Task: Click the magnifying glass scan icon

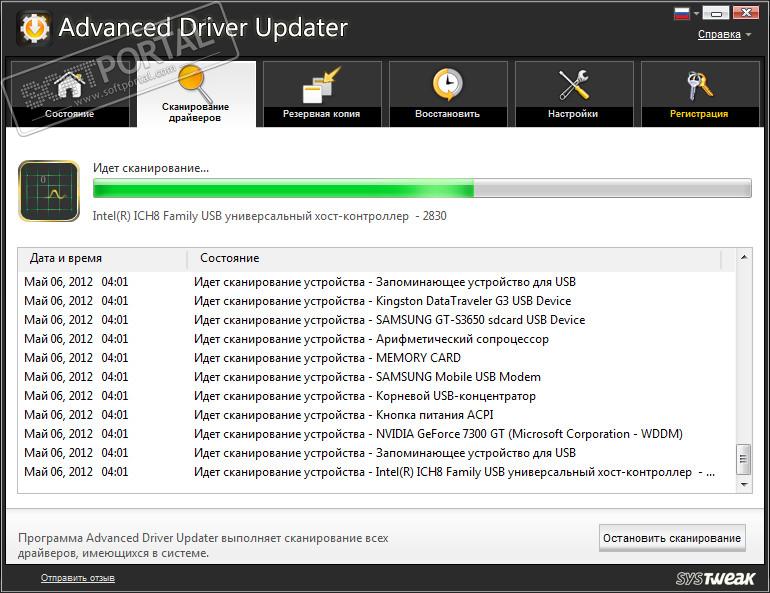Action: click(195, 82)
